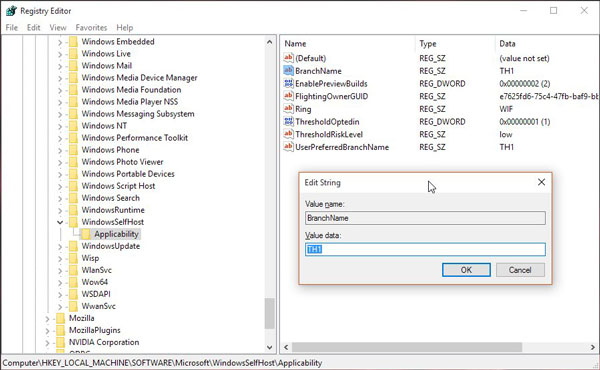600x370 pixels.
Task: Click the UserPreferredBranchName string icon
Action: 288,147
